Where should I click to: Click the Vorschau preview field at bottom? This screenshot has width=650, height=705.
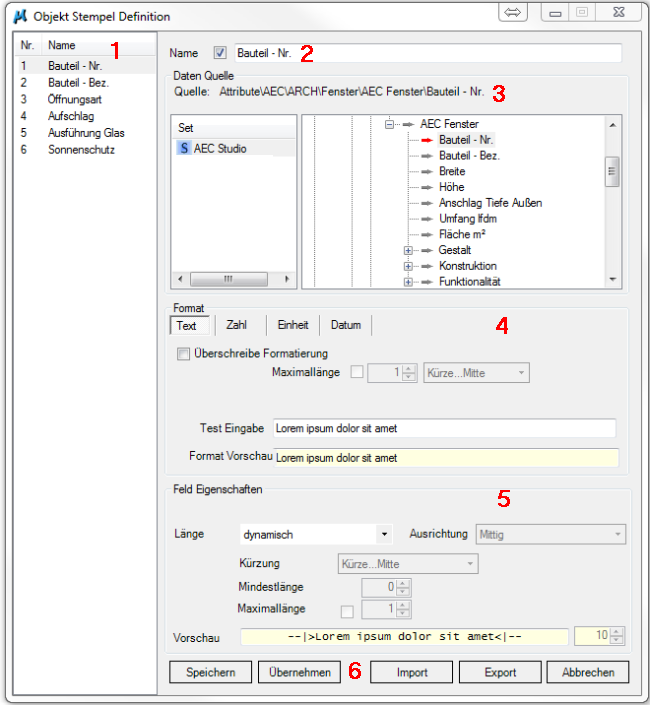[404, 637]
